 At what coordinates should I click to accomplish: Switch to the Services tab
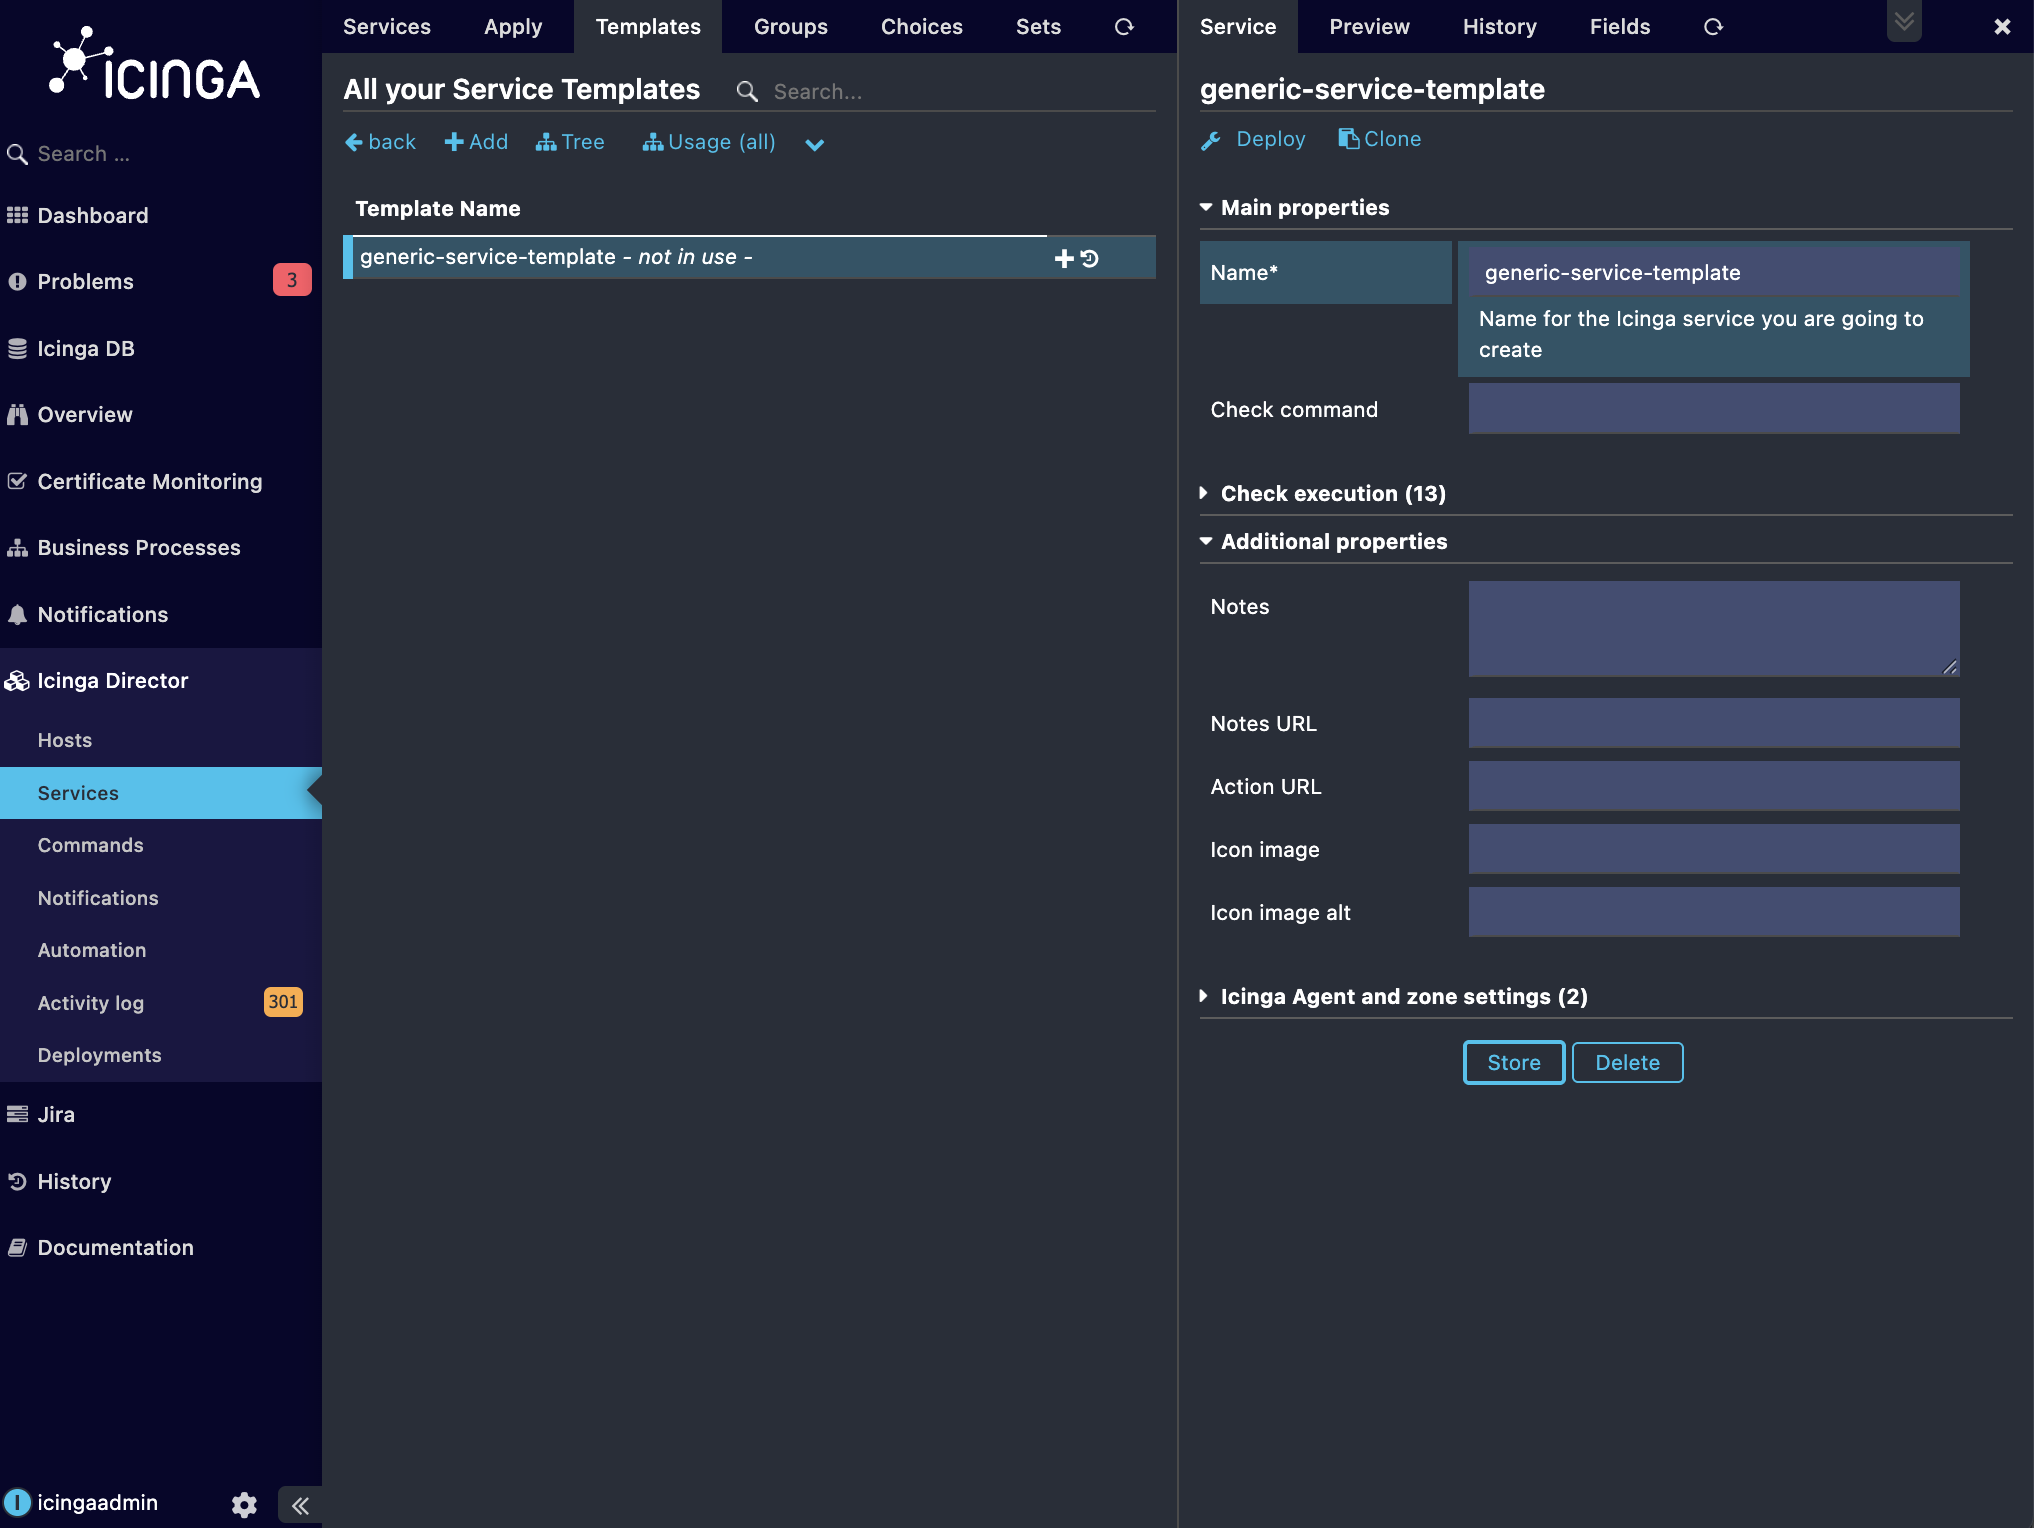(386, 26)
